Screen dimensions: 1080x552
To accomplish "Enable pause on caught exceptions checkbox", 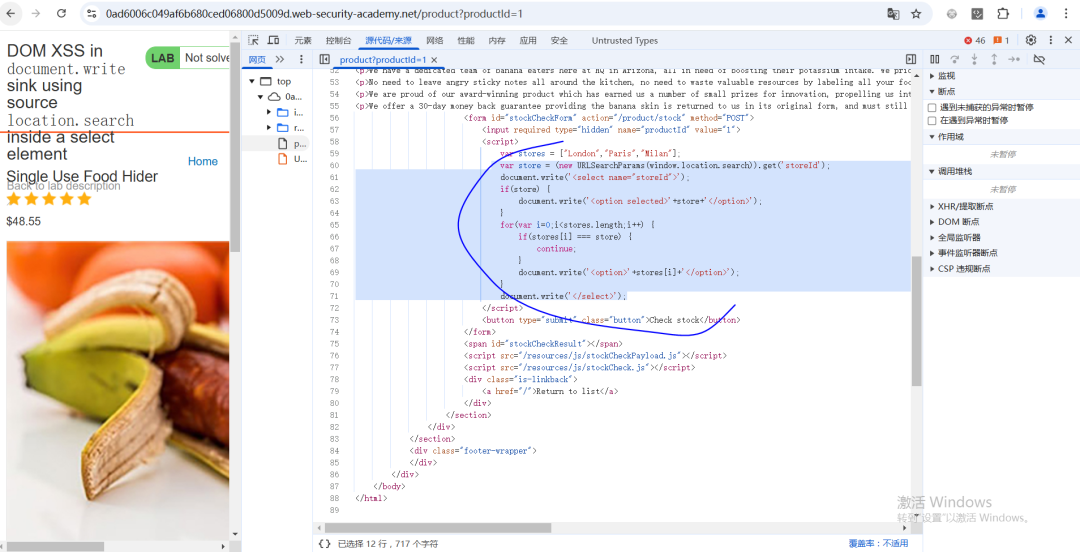I will click(932, 120).
